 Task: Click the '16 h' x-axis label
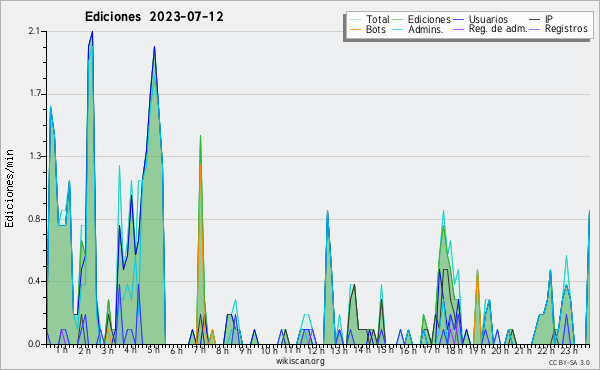[408, 350]
